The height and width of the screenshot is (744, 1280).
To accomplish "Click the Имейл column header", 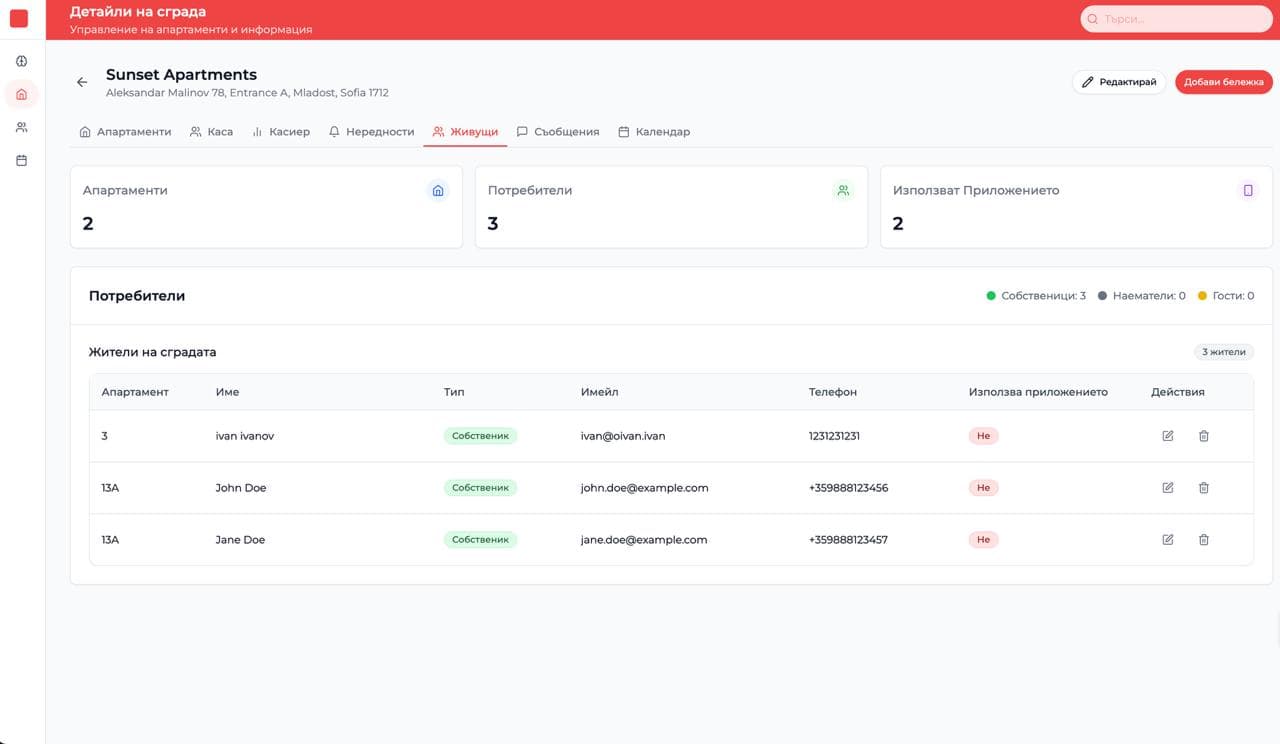I will (599, 392).
